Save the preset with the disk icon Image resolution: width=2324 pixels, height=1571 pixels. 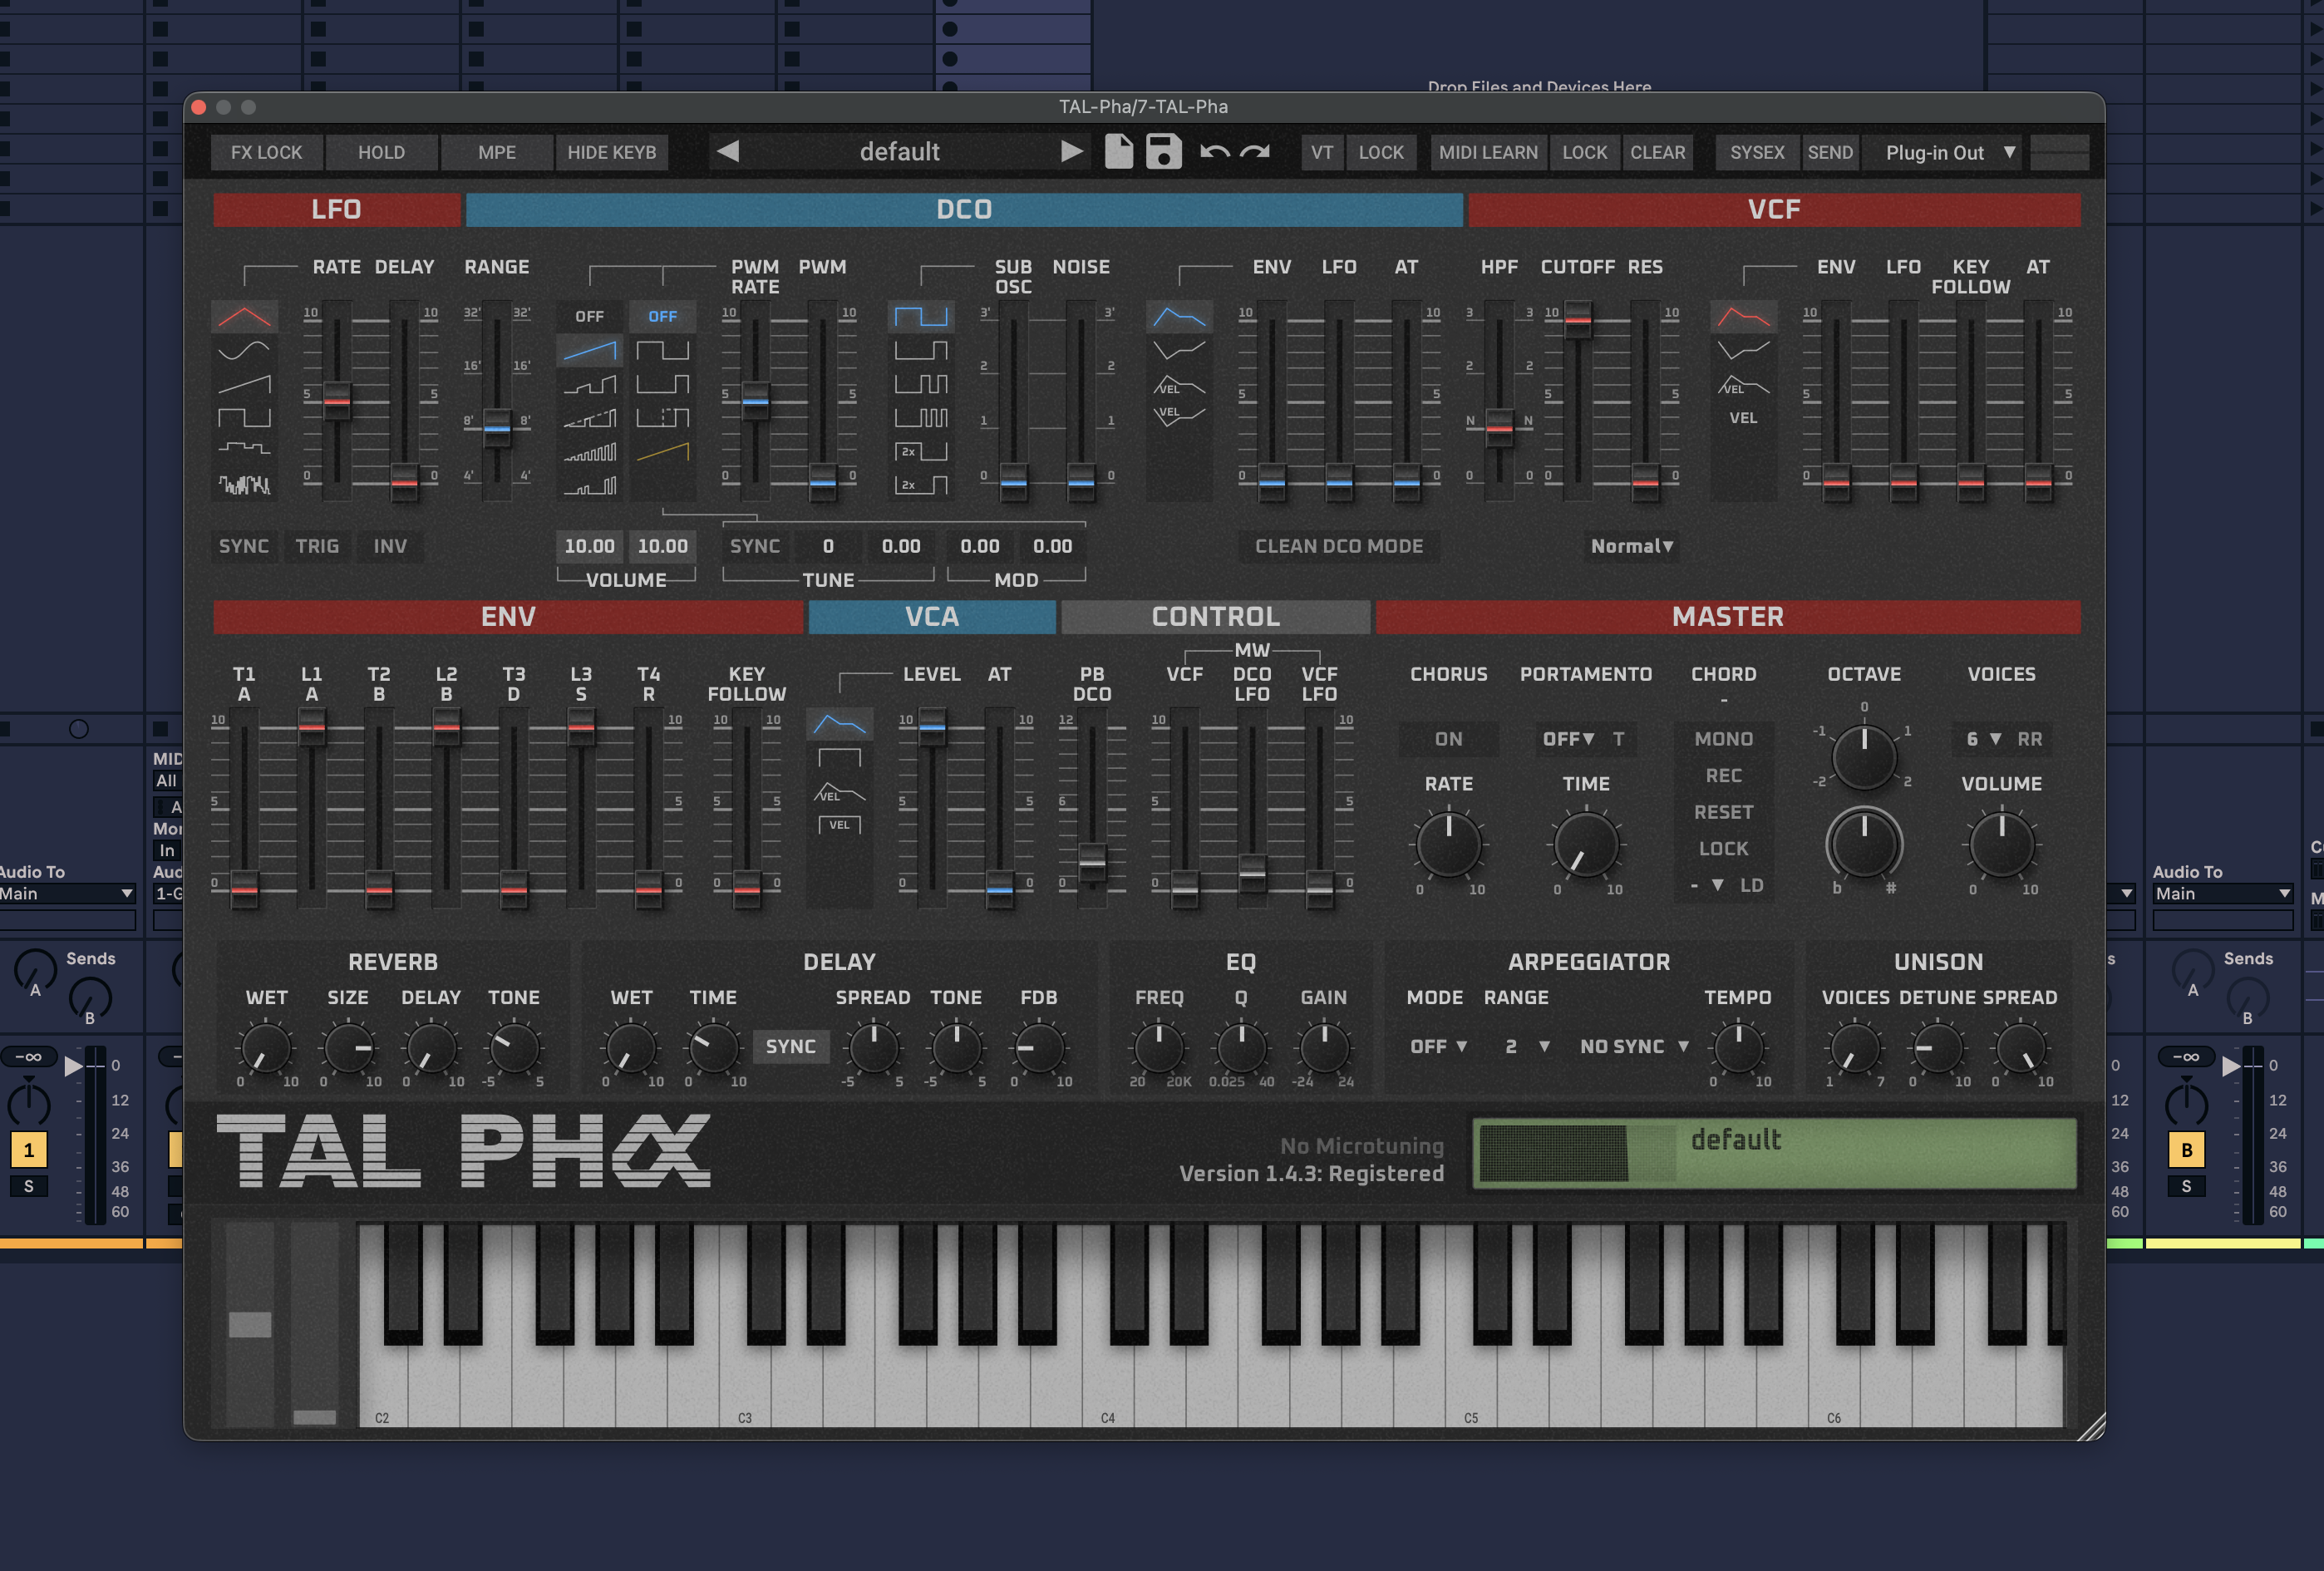pyautogui.click(x=1164, y=152)
